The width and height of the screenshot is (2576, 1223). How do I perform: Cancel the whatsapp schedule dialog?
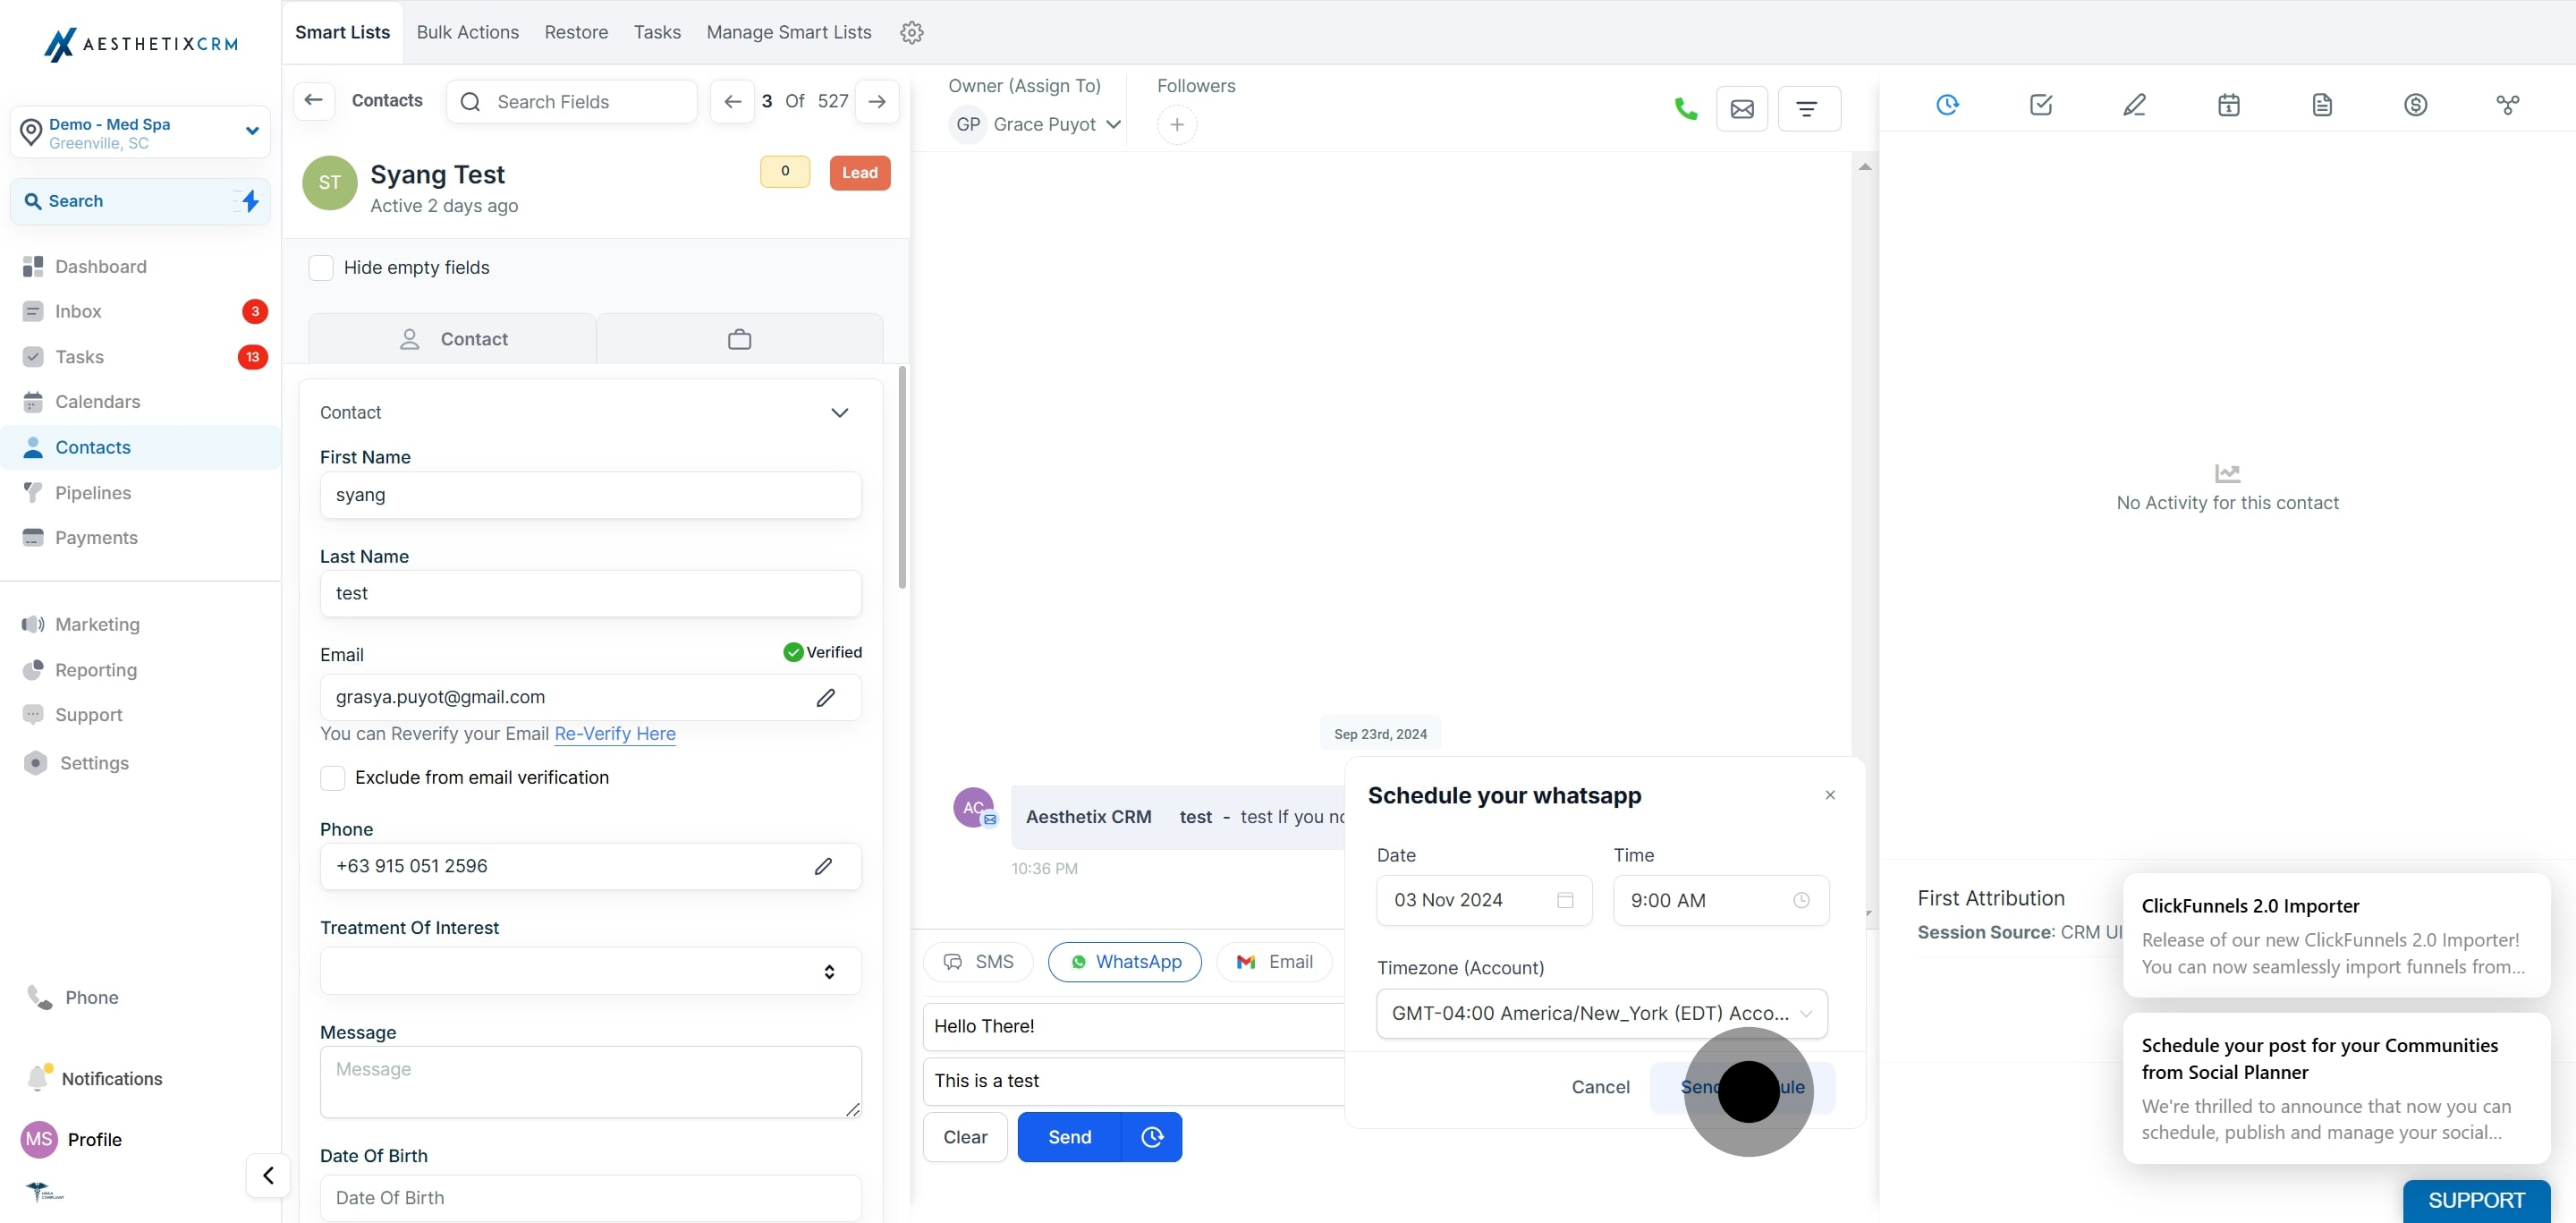click(1600, 1087)
